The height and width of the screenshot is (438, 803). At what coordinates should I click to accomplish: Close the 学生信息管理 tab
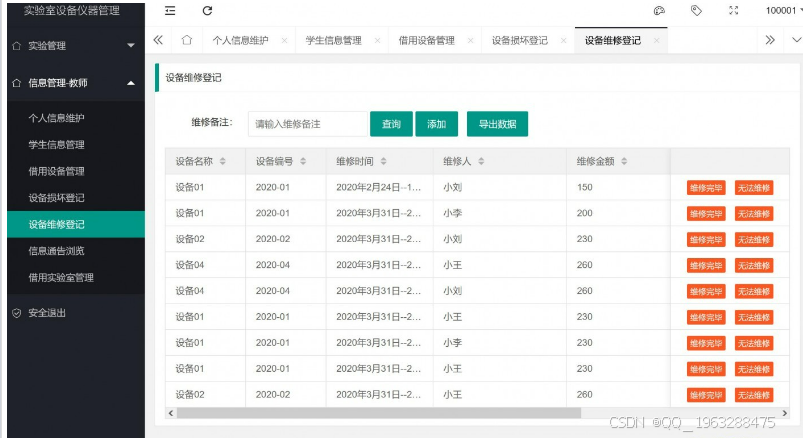[x=377, y=40]
